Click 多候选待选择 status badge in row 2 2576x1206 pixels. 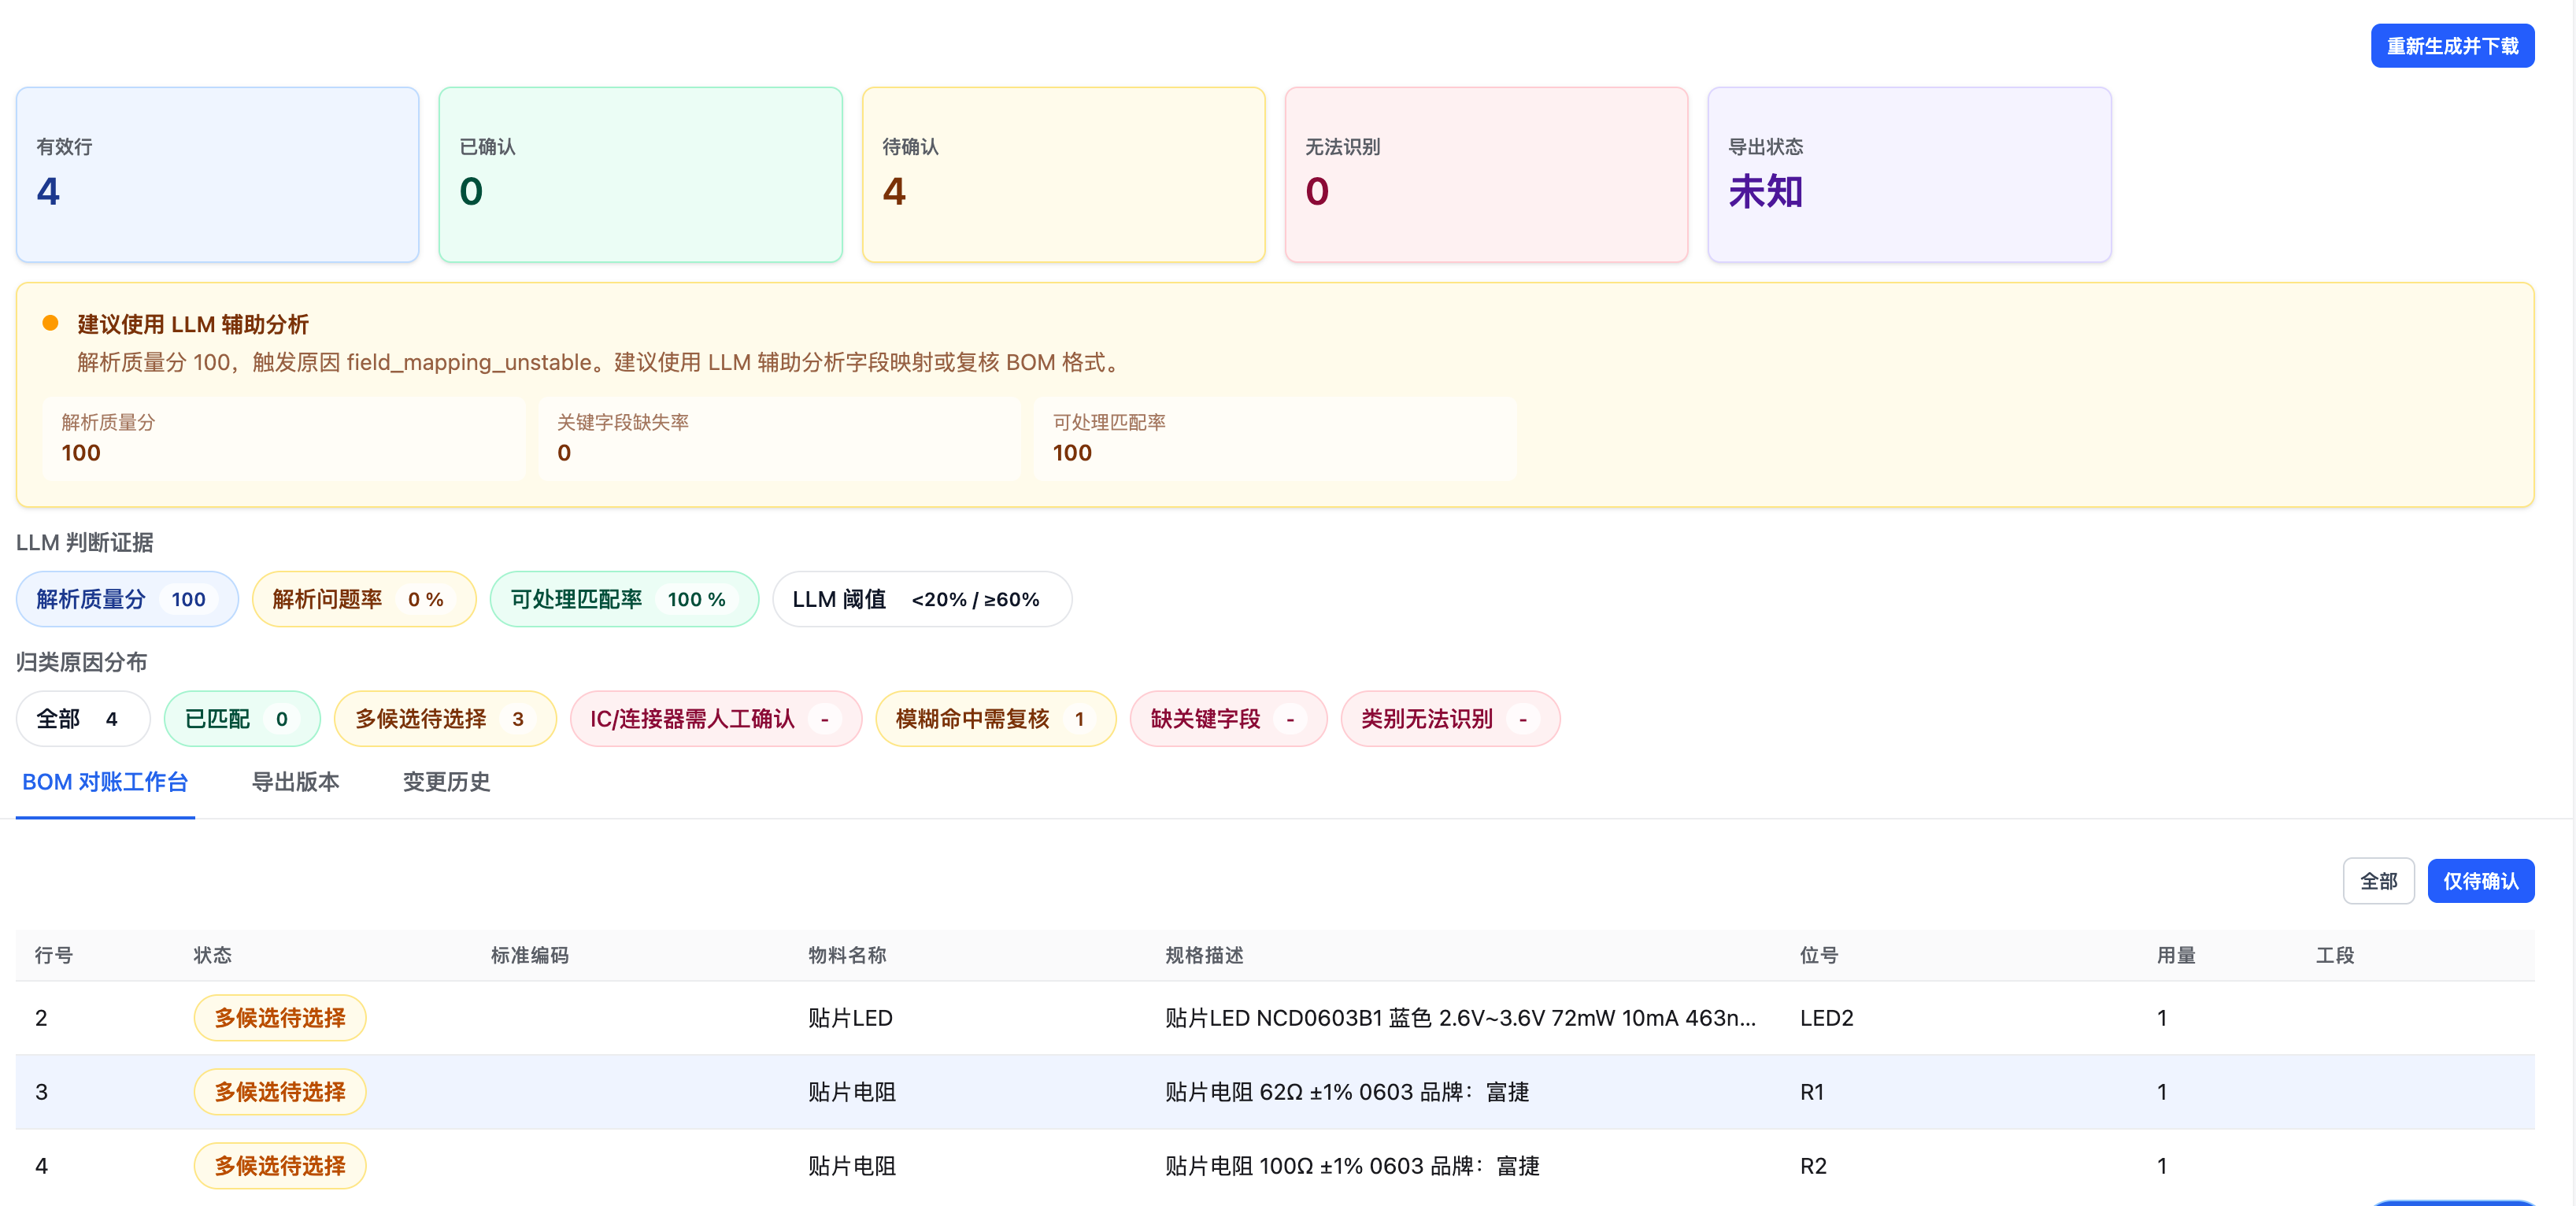[280, 1018]
